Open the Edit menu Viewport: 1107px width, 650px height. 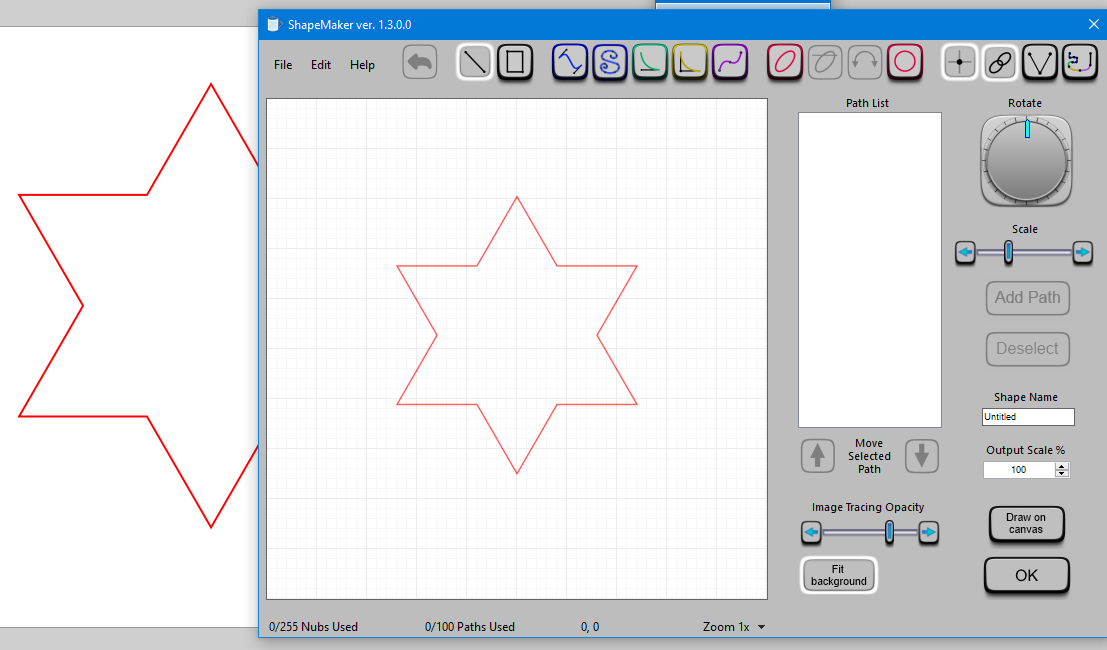click(321, 65)
